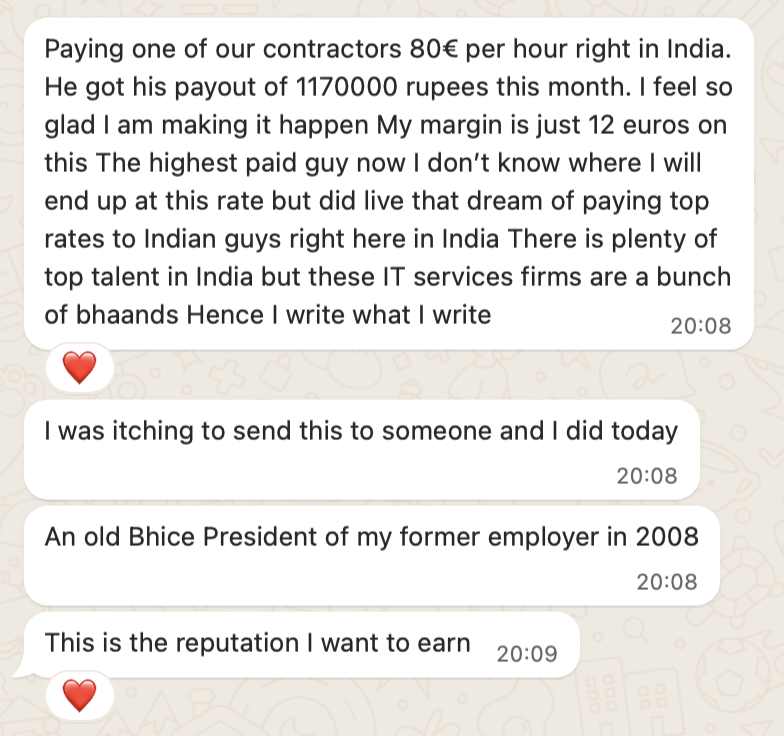The image size is (784, 736).
Task: Click the word "bhaands" in the first message
Action: click(x=115, y=315)
